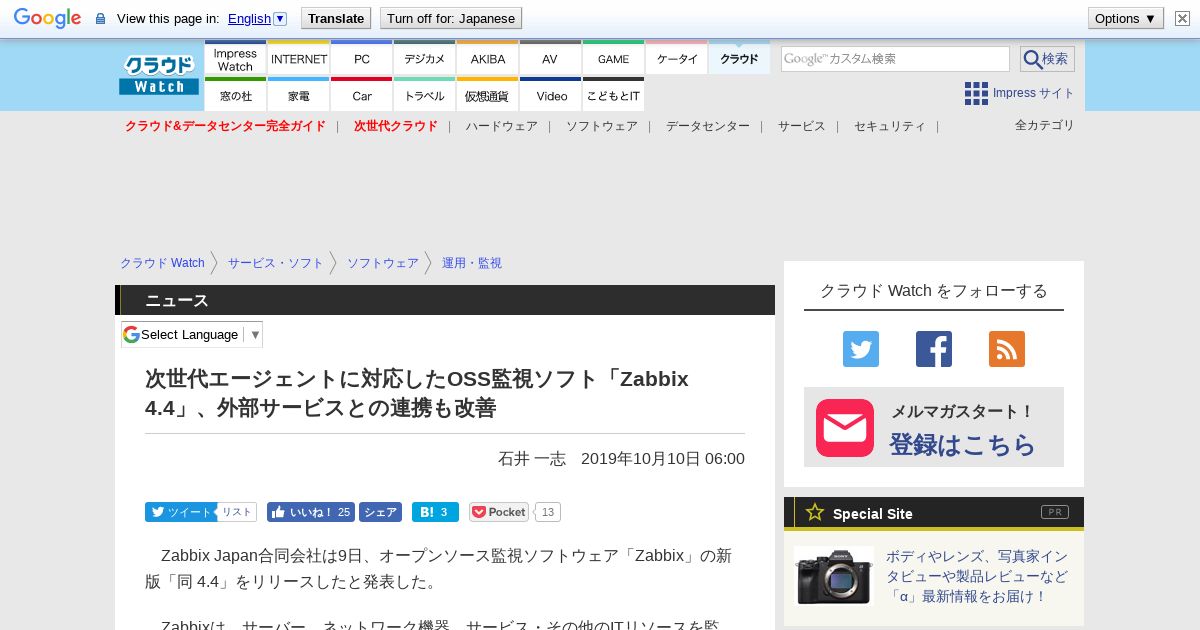Click the Special Site star icon
The height and width of the screenshot is (630, 1200).
click(815, 512)
